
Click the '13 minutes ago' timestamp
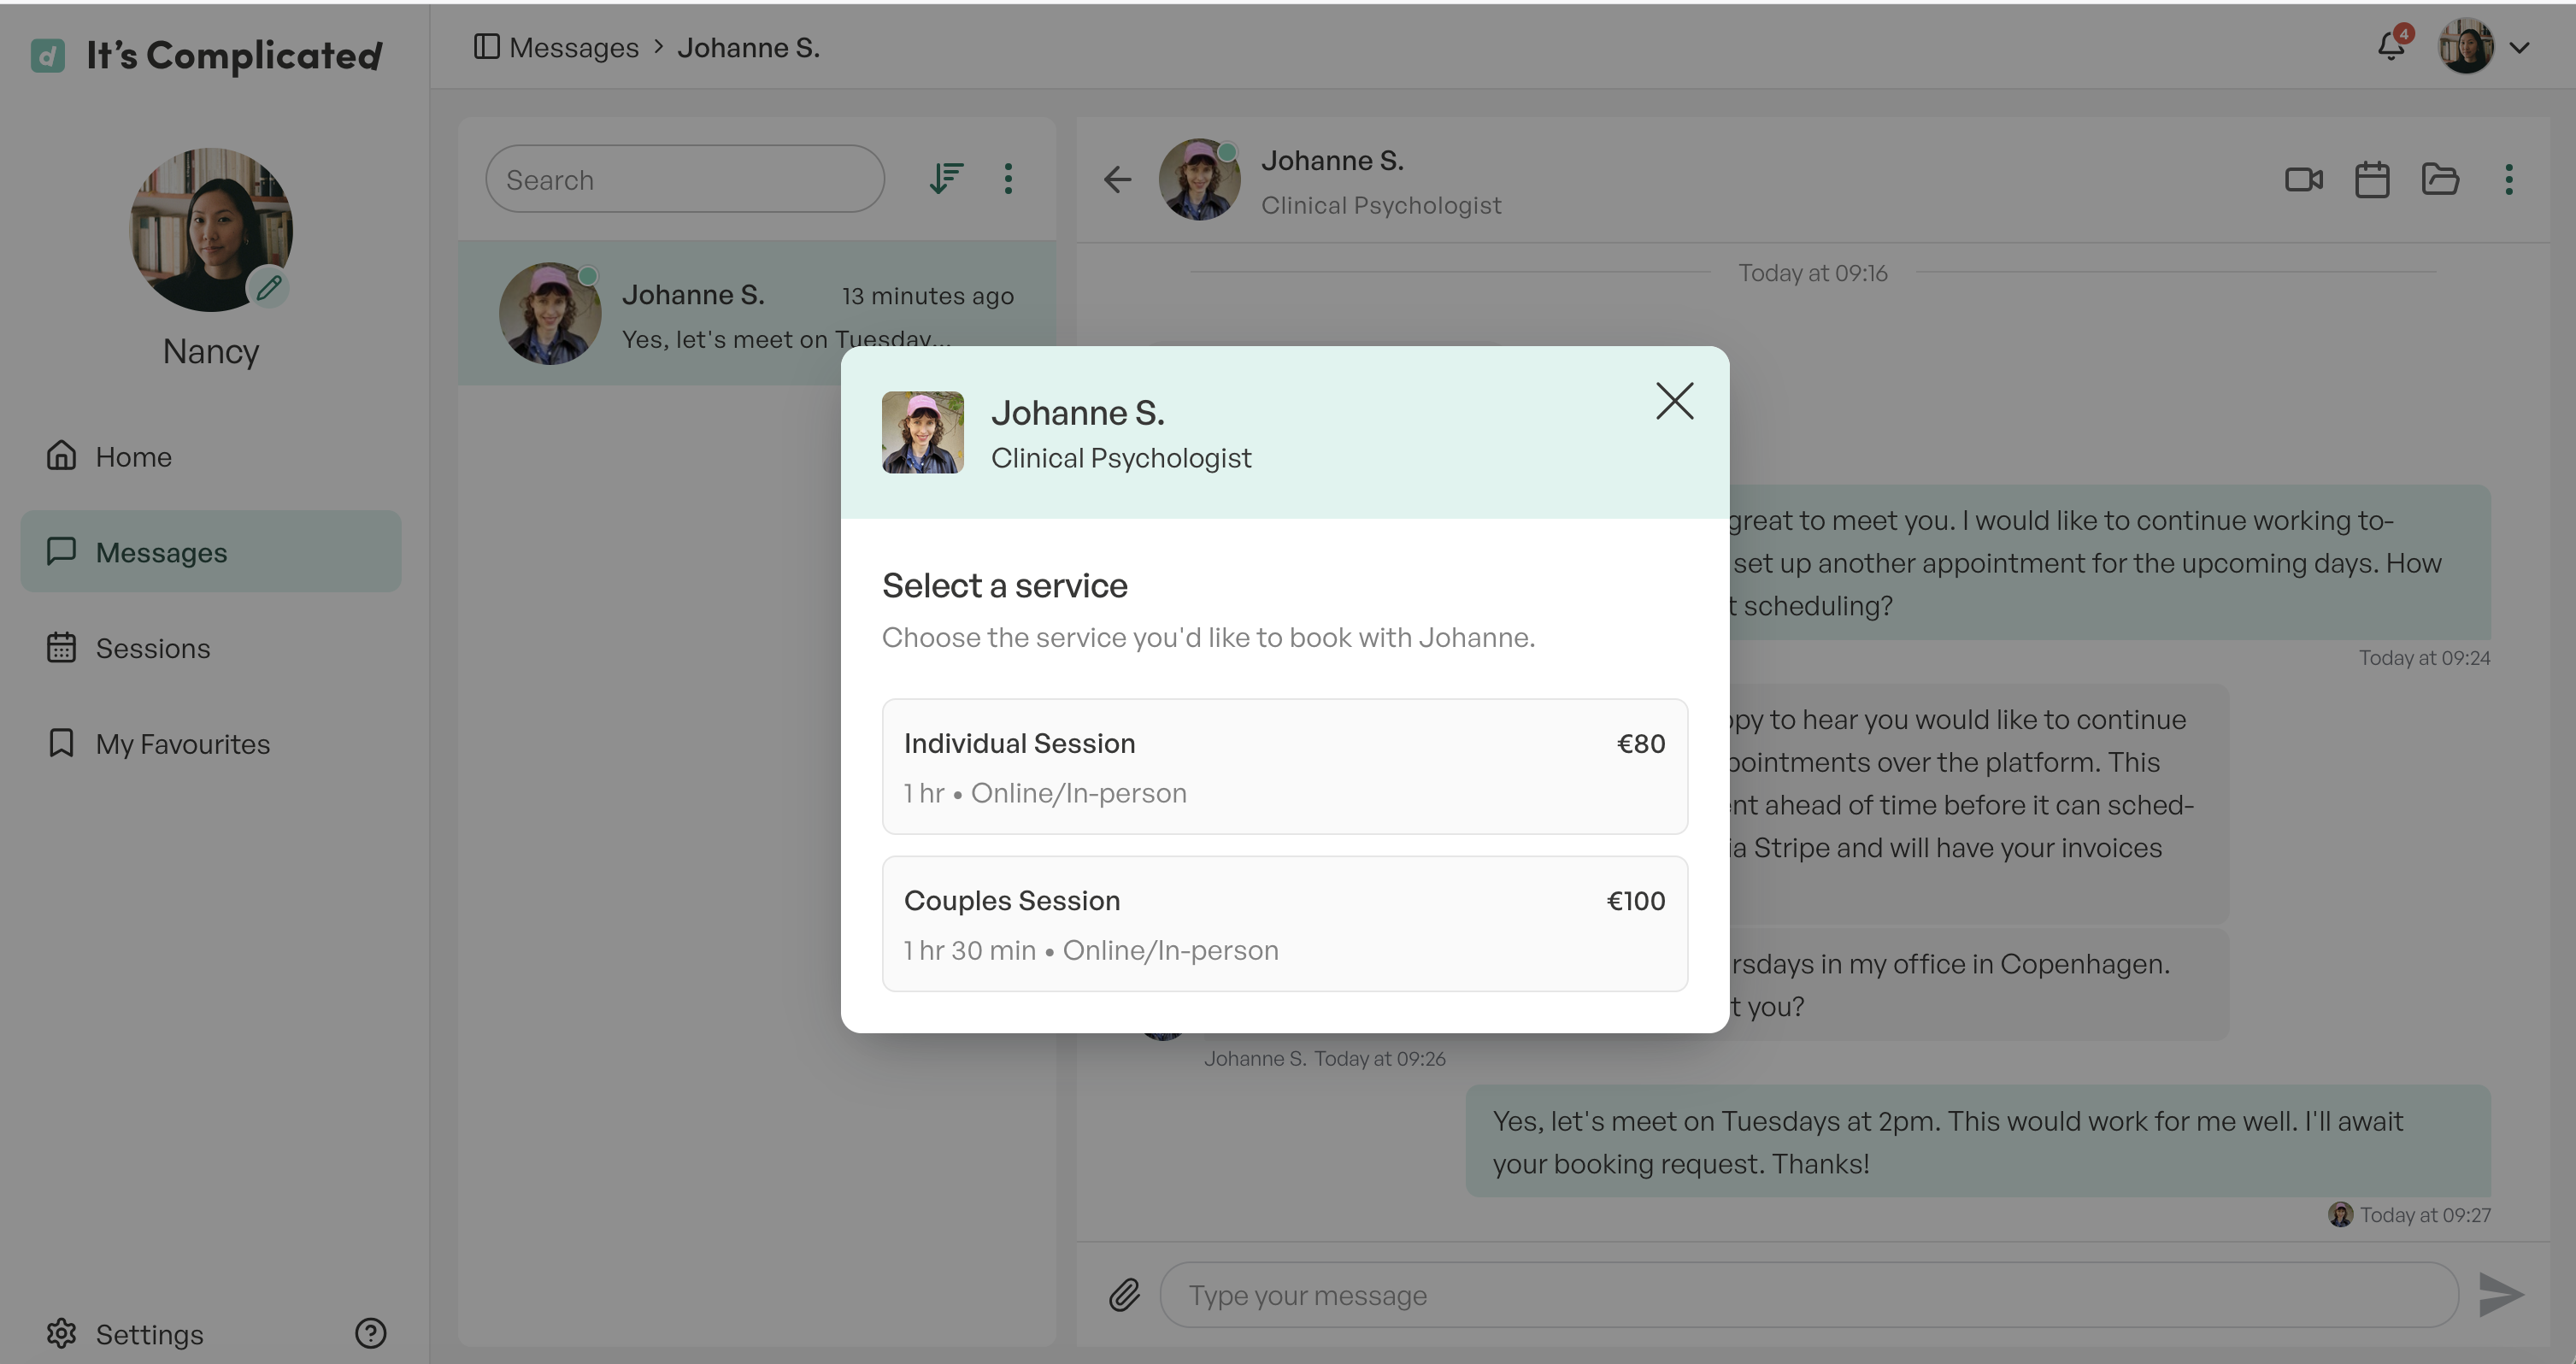coord(927,296)
